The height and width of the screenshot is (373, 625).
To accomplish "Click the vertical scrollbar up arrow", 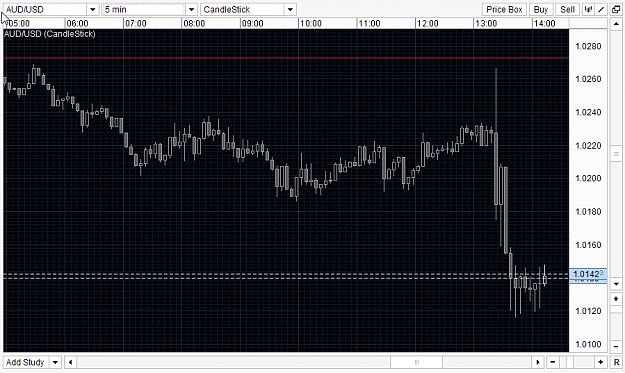I will pos(616,24).
